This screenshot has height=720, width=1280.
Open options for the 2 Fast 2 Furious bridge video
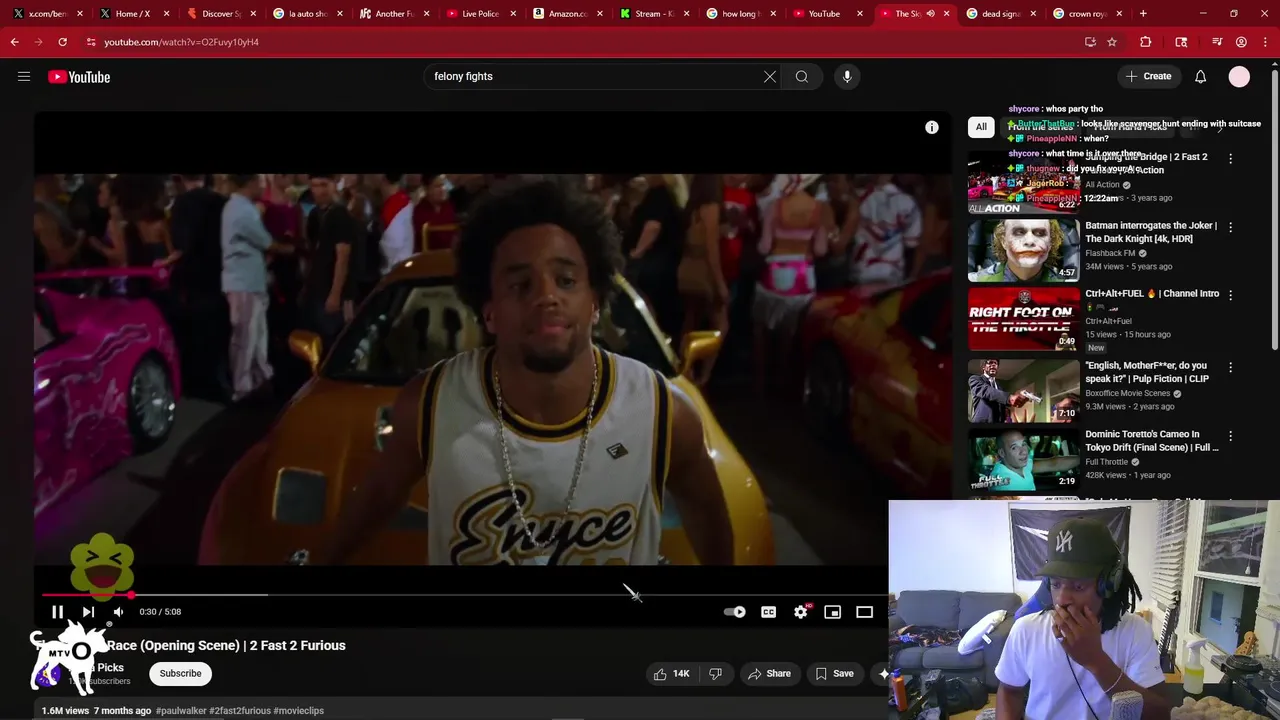tap(1230, 158)
